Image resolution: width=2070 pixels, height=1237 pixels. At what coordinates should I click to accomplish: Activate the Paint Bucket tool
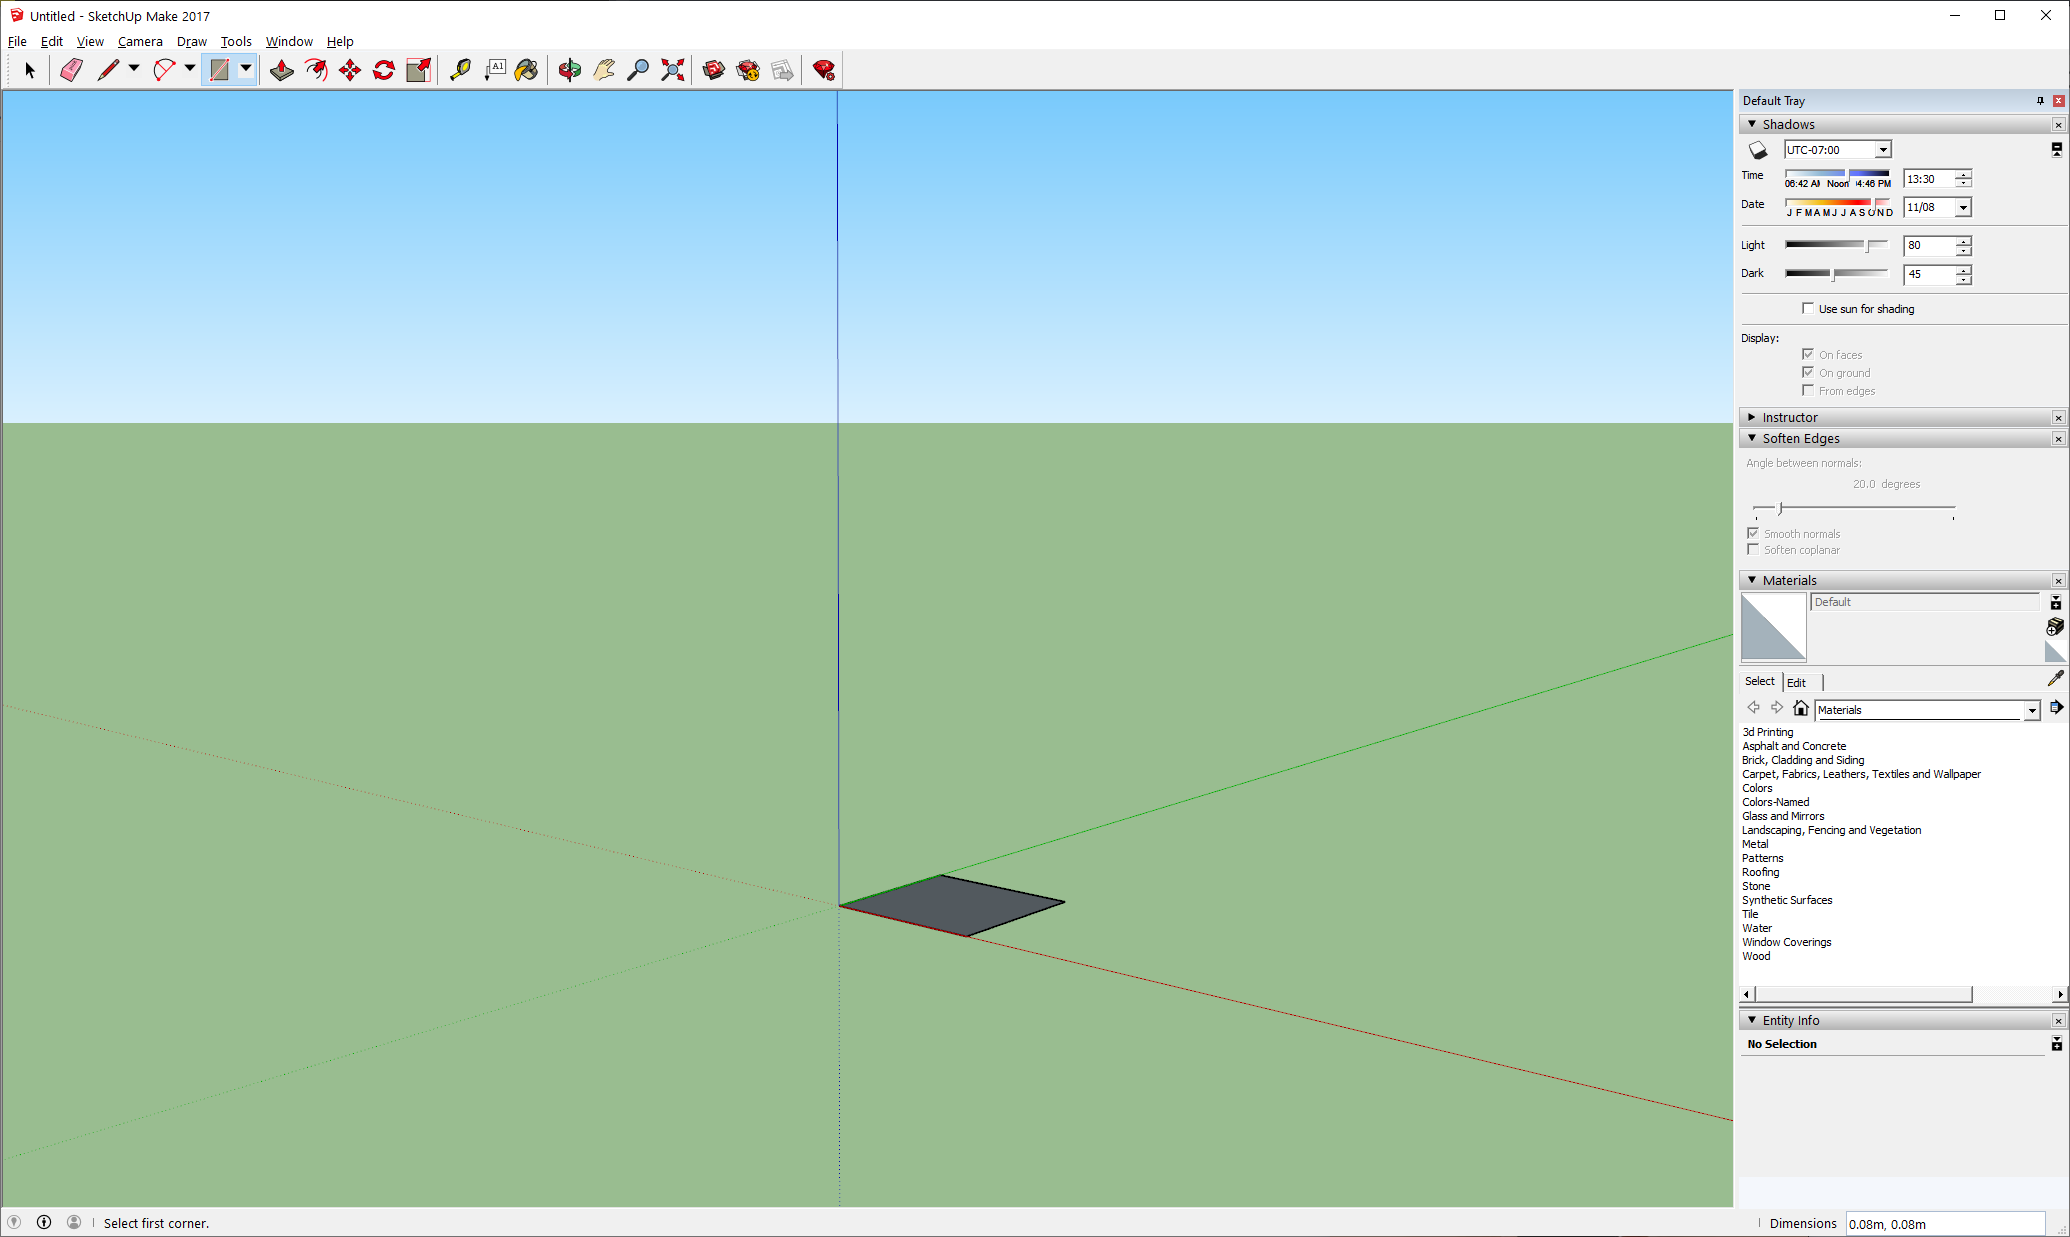527,70
